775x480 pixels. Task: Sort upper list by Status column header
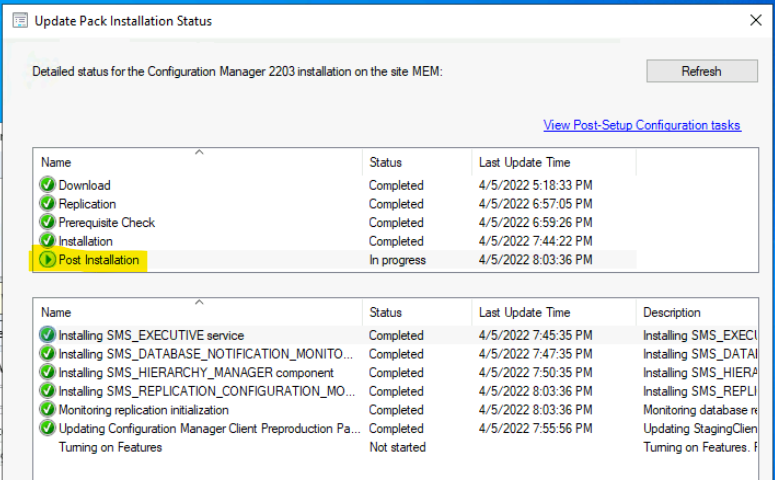click(417, 162)
